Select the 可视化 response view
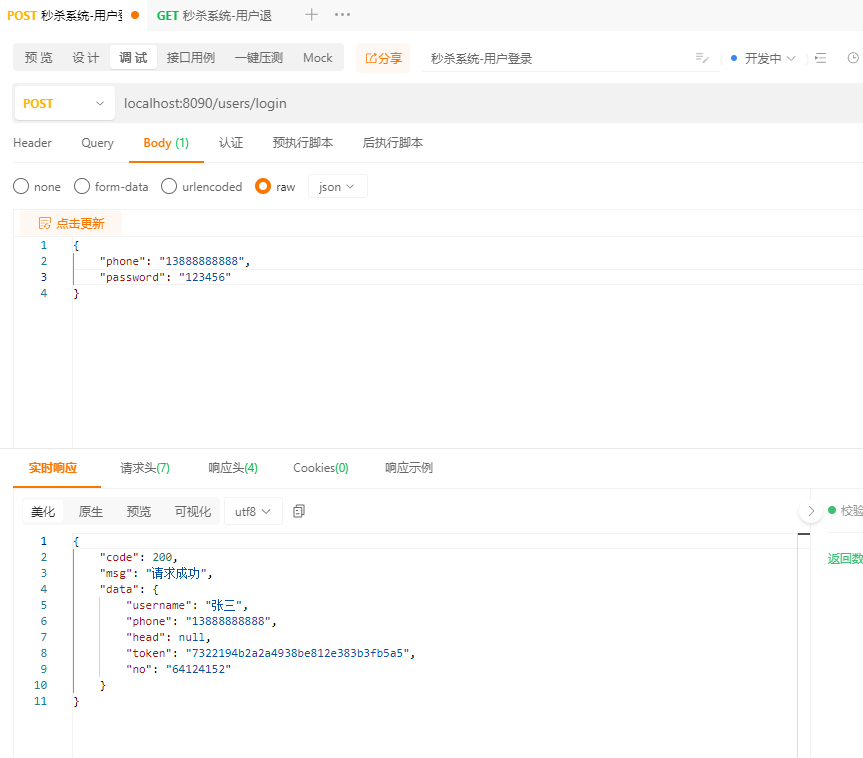Viewport: 863px width, 758px height. click(193, 511)
